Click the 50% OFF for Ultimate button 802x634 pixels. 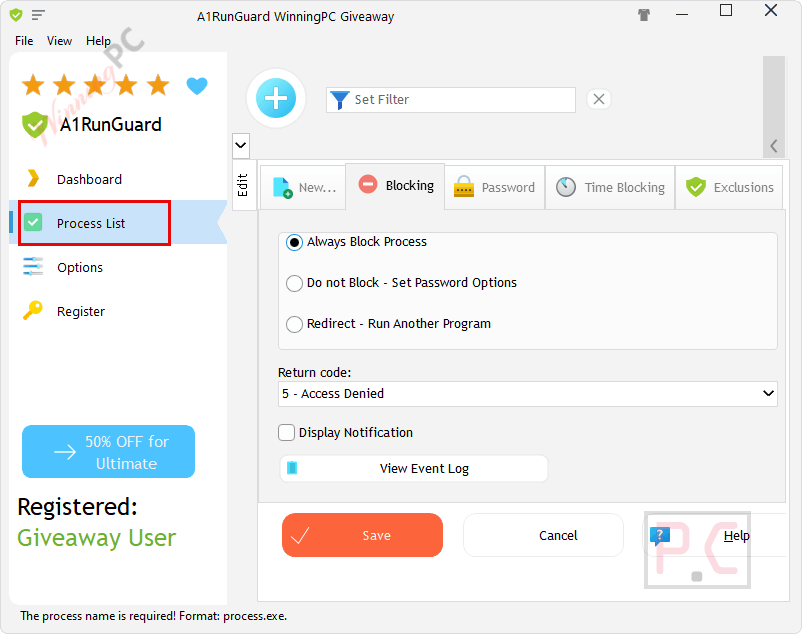tap(108, 452)
